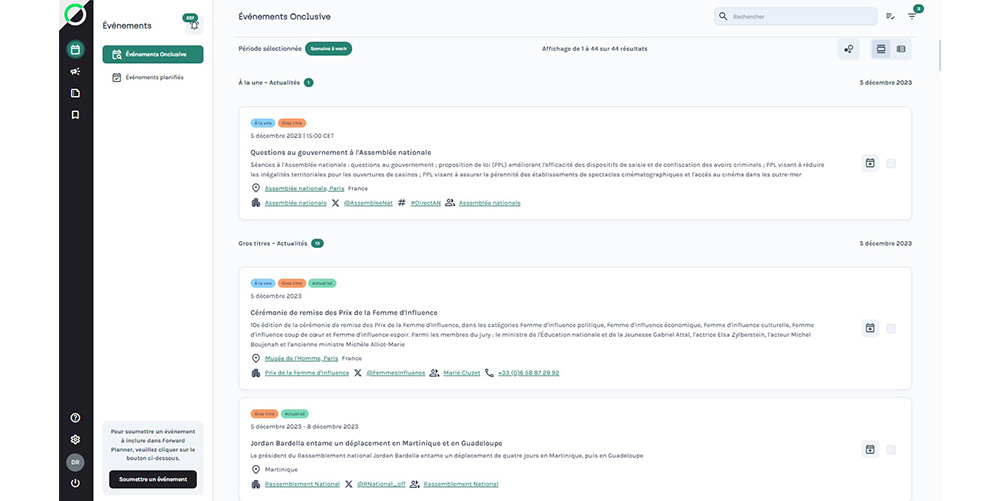The width and height of the screenshot is (1000, 501).
Task: Click the power logout icon
Action: coord(75,483)
